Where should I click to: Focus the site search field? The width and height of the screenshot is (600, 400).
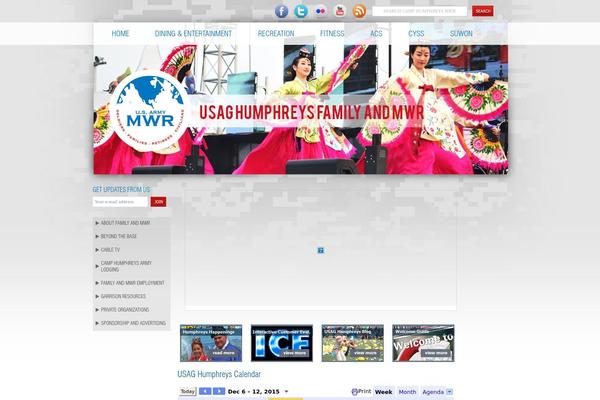(x=420, y=11)
